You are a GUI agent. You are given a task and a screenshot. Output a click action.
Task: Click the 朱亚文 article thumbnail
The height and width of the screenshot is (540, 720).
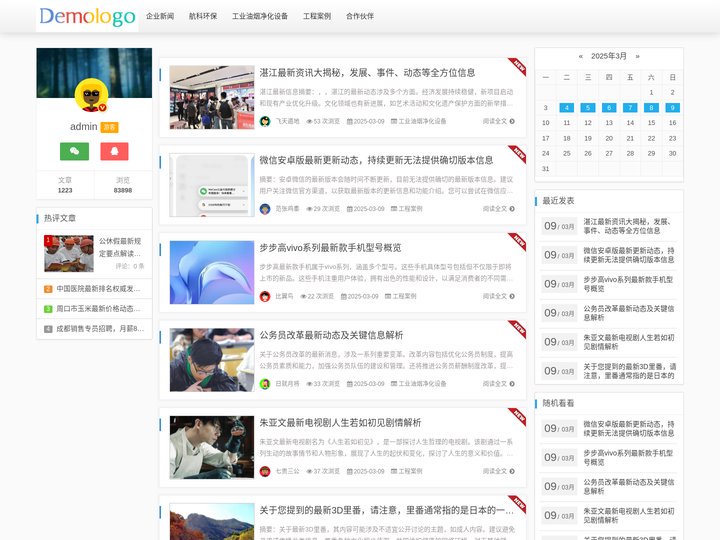click(x=212, y=447)
